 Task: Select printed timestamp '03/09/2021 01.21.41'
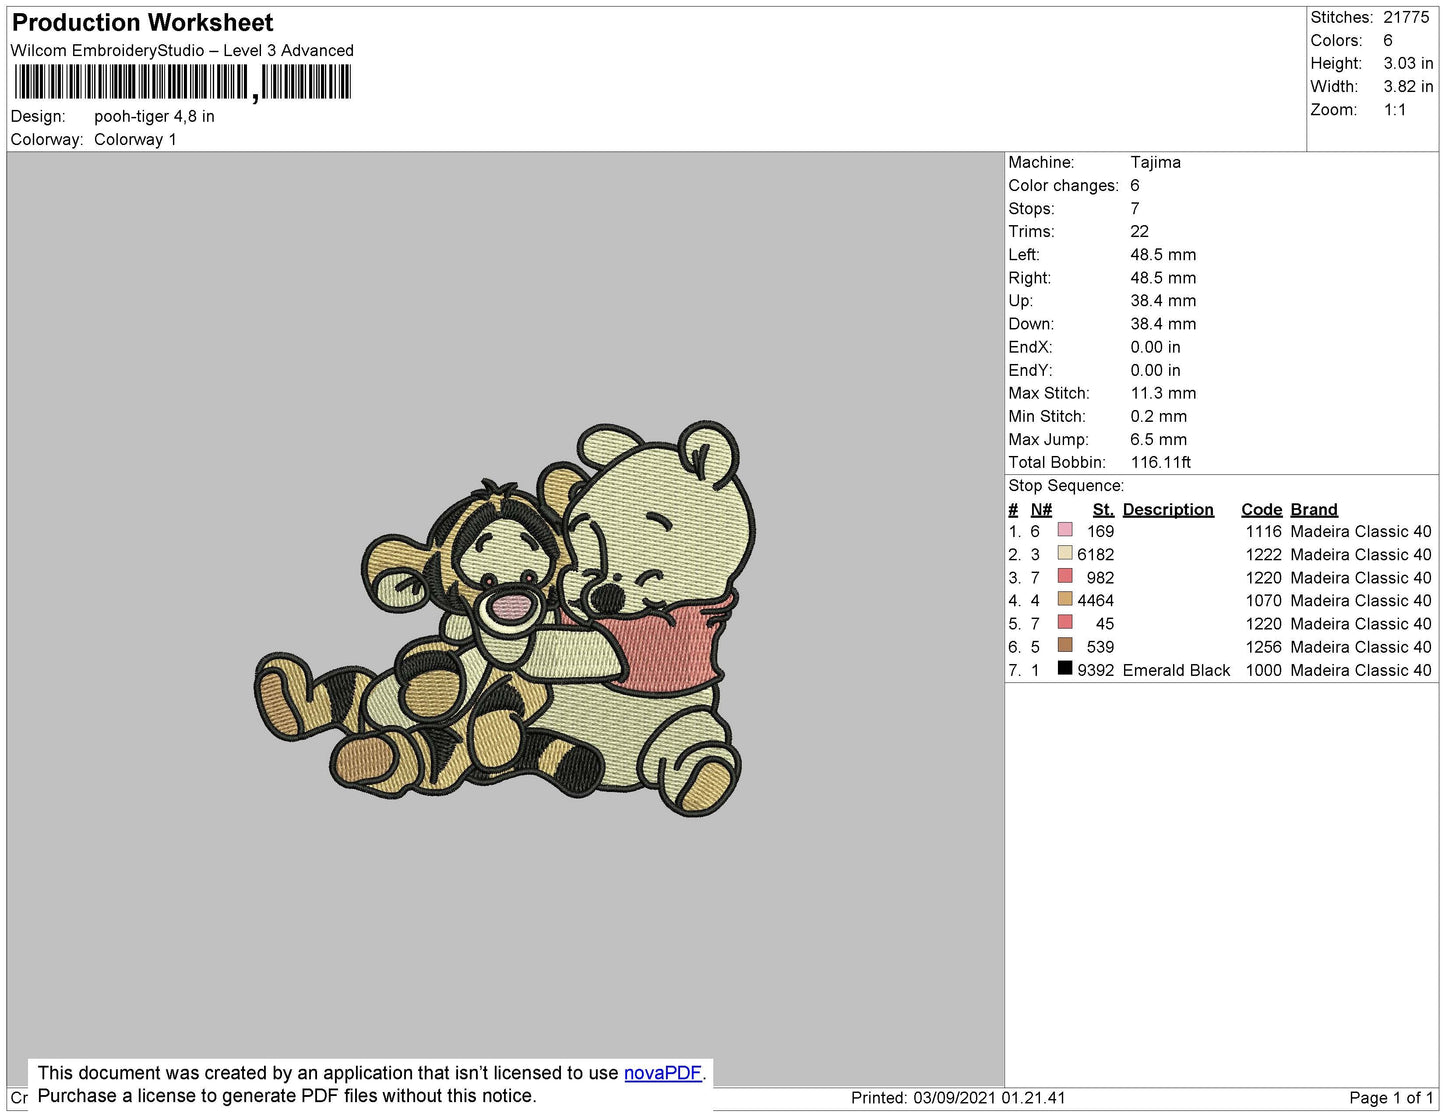990,1097
